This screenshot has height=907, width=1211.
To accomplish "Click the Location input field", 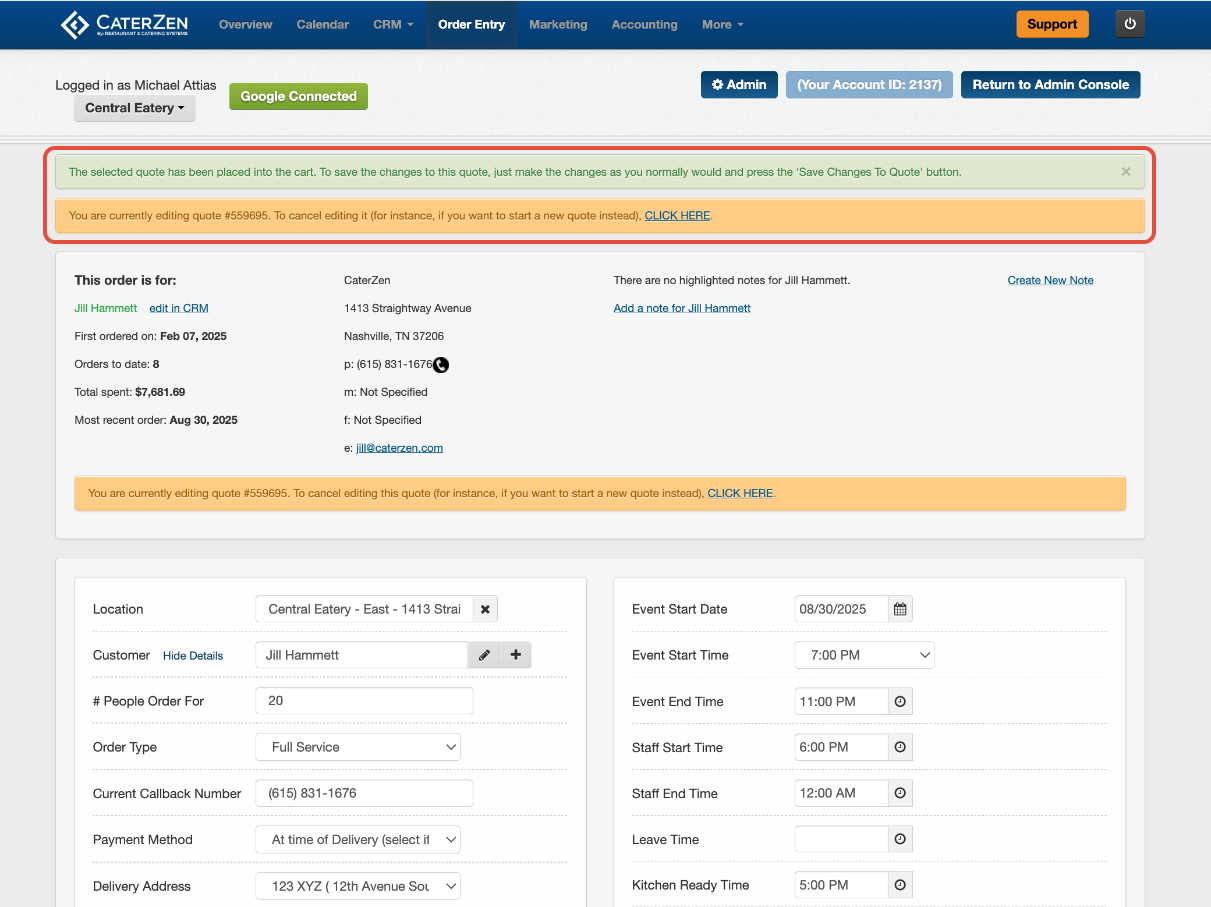I will [364, 609].
